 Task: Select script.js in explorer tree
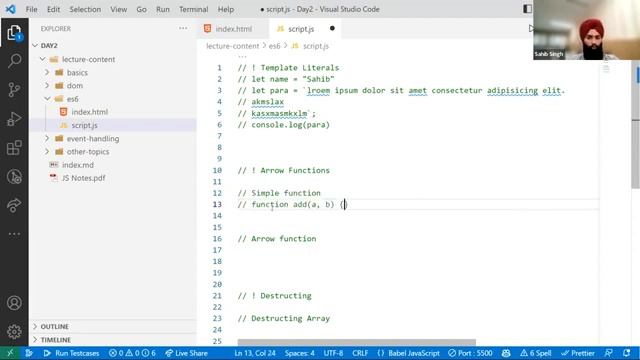click(84, 125)
